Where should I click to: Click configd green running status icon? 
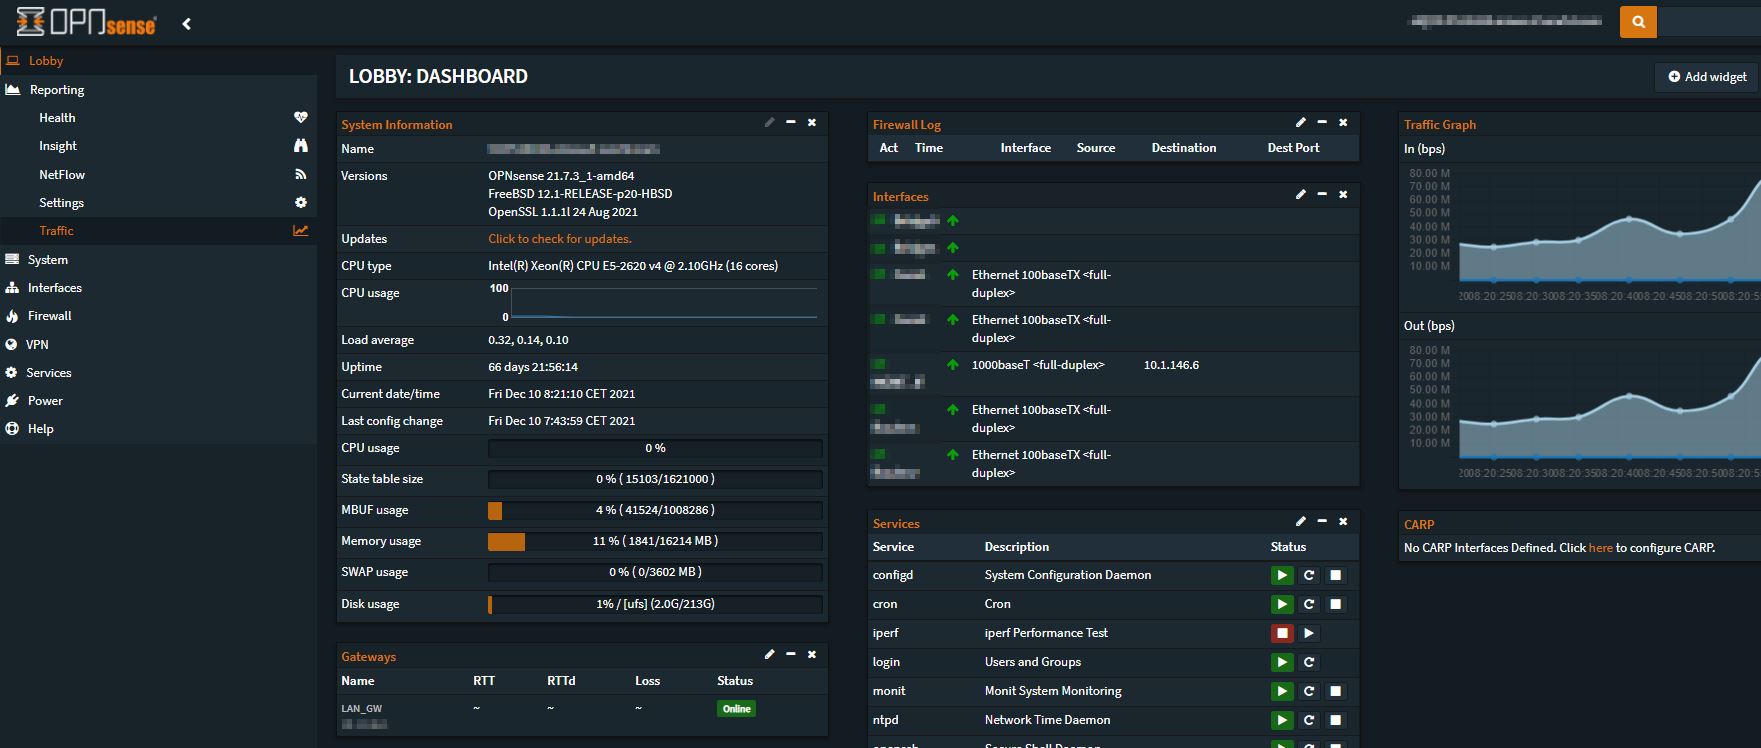point(1282,575)
